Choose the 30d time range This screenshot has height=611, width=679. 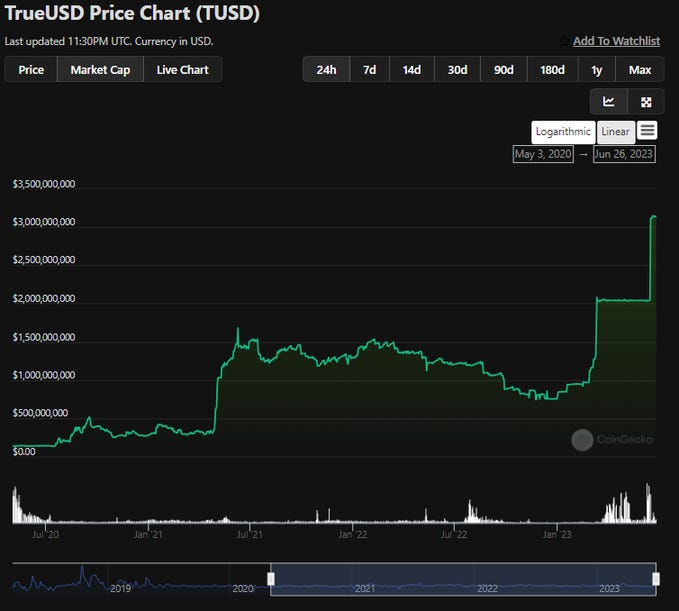[457, 70]
